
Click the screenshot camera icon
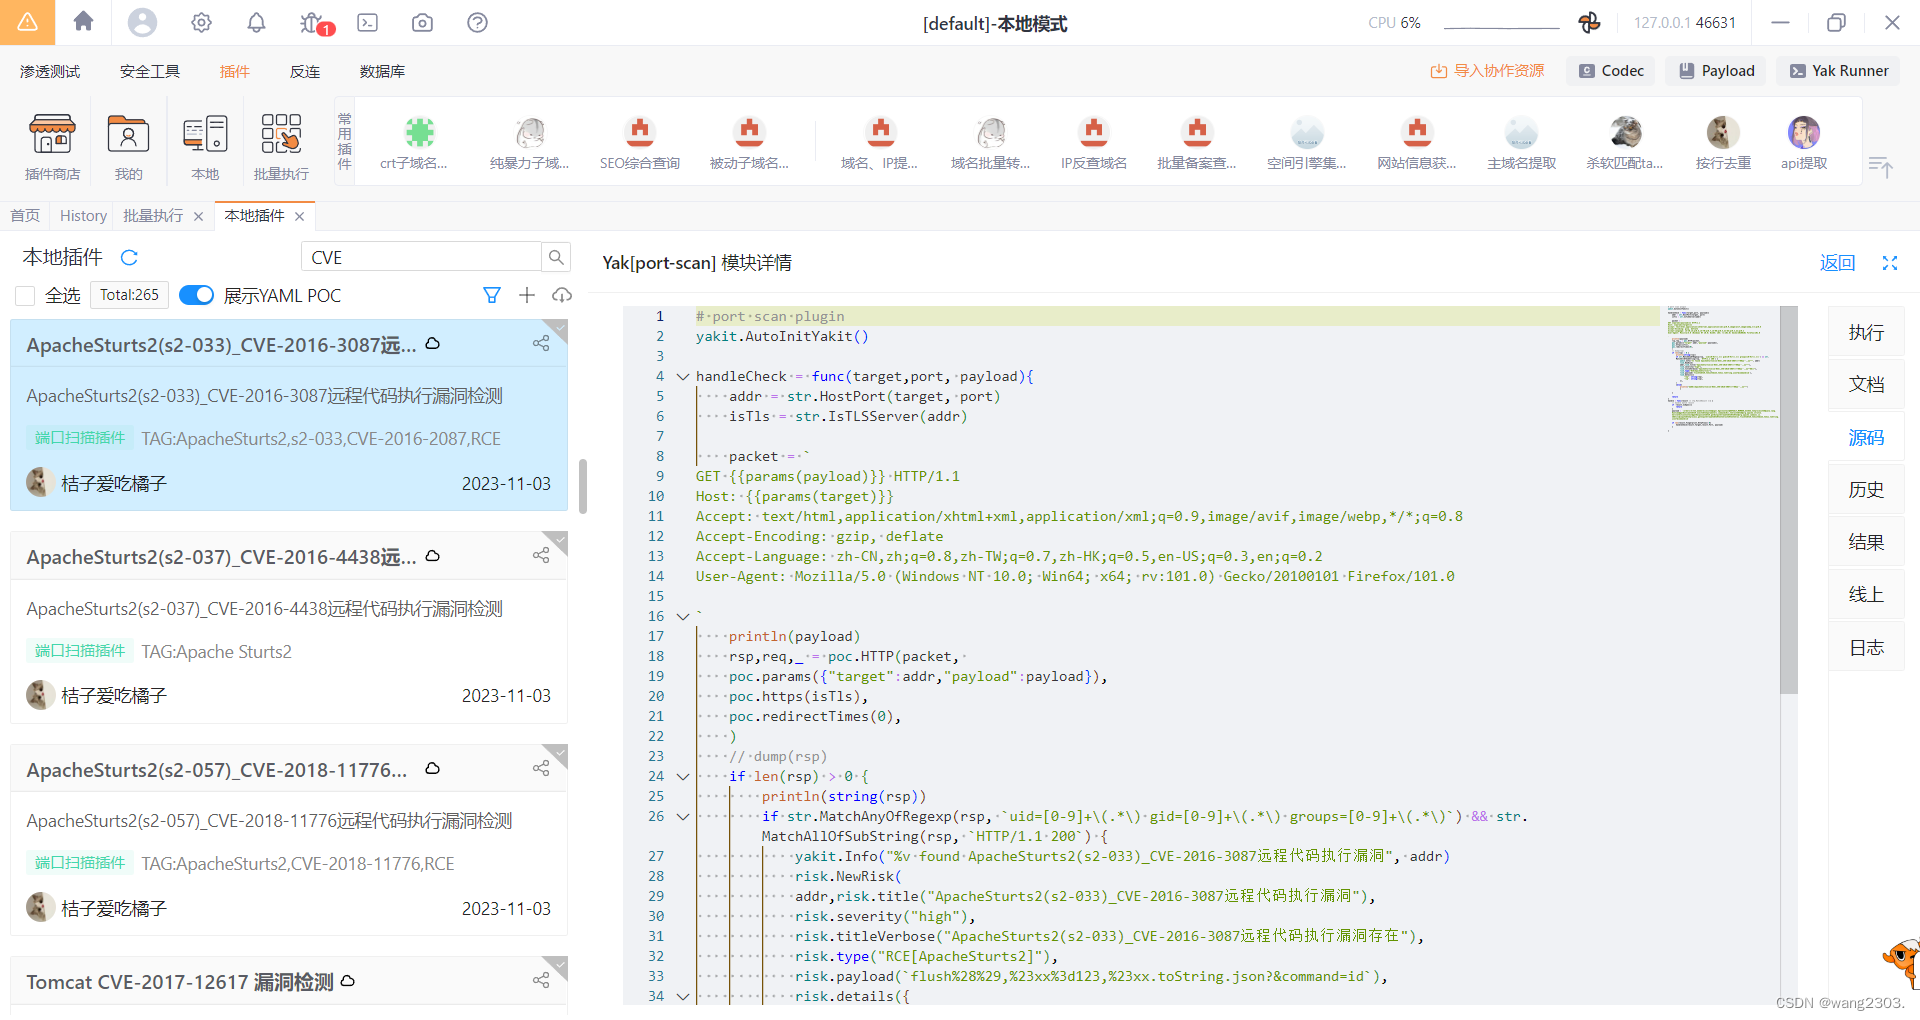pos(422,22)
